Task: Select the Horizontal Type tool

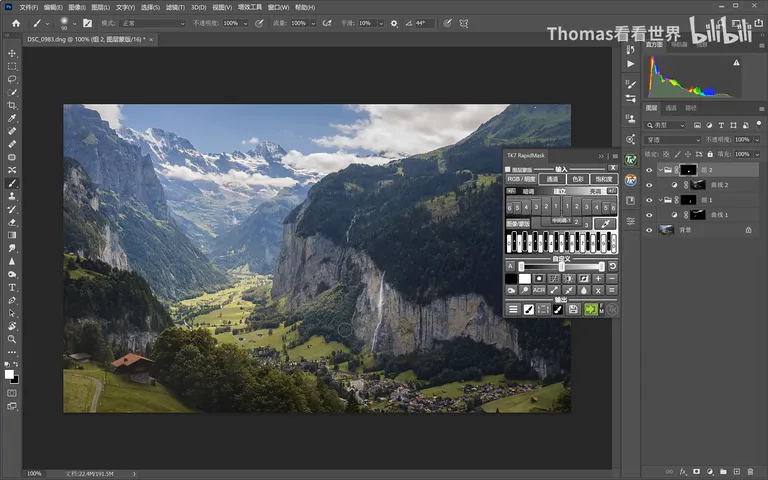Action: click(x=12, y=288)
